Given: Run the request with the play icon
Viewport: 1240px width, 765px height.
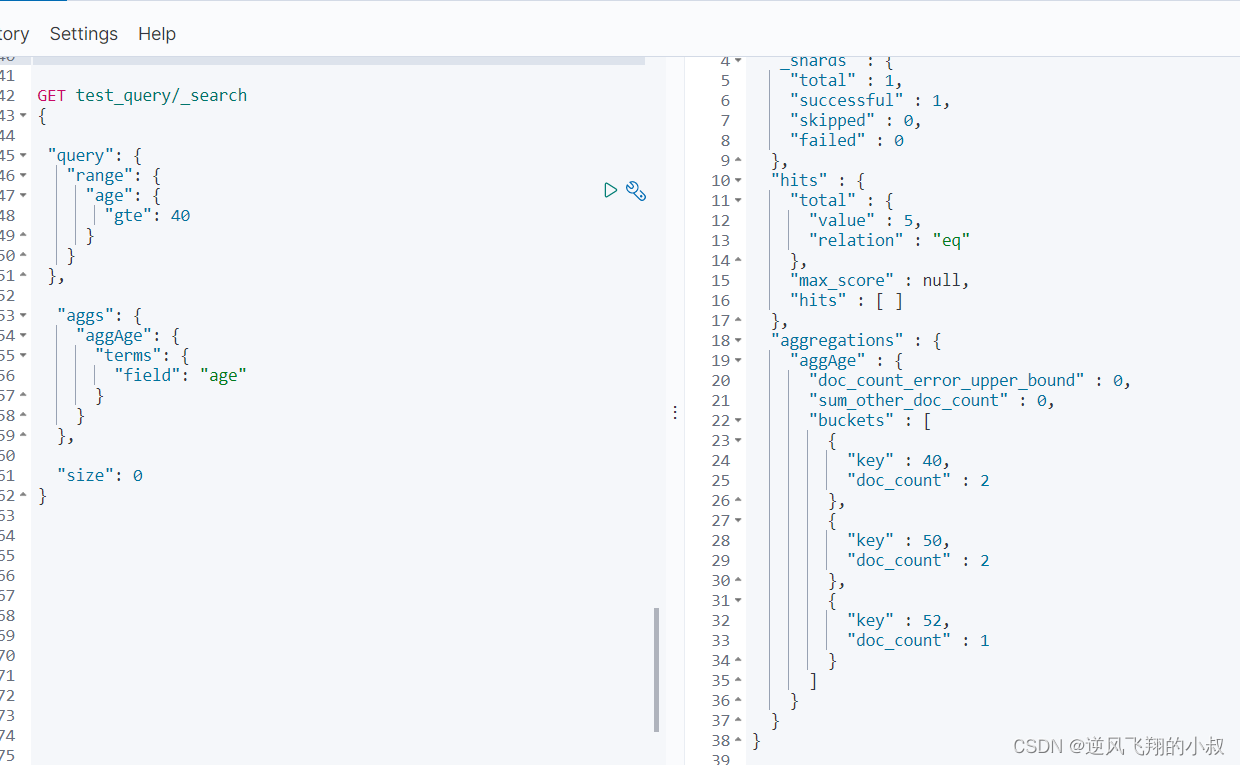Looking at the screenshot, I should [x=610, y=190].
